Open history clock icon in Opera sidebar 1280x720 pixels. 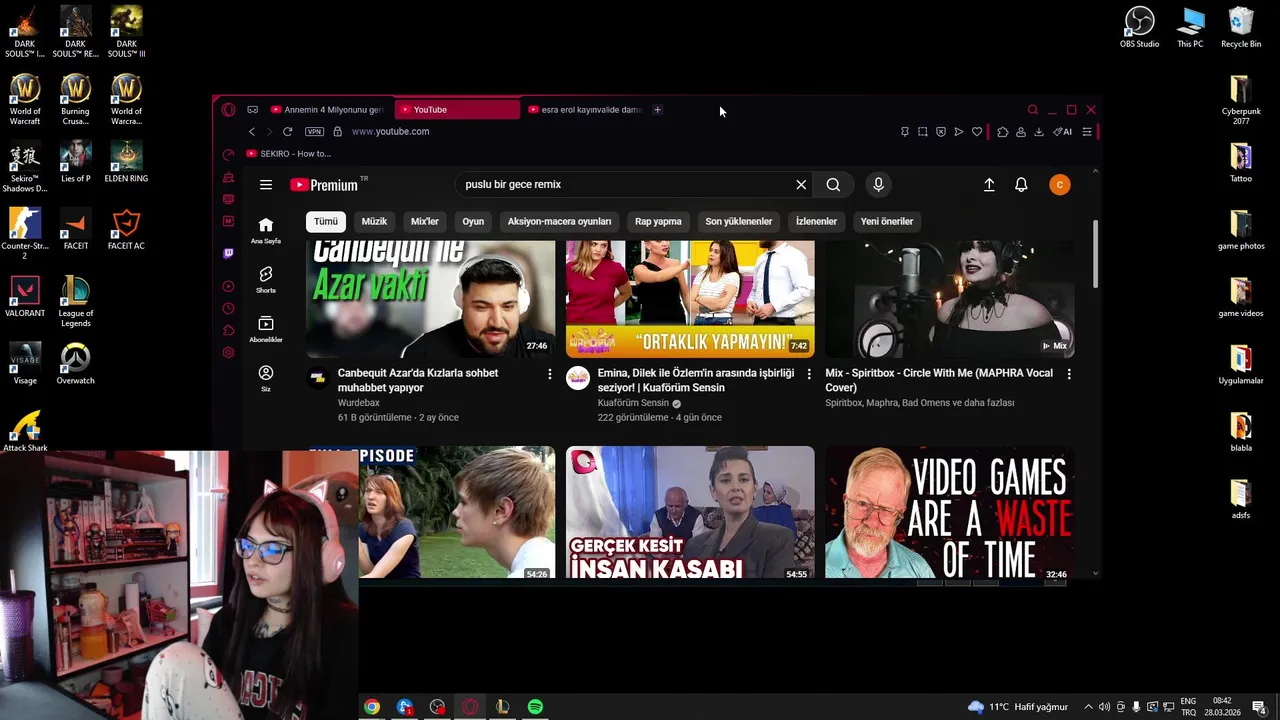[229, 308]
